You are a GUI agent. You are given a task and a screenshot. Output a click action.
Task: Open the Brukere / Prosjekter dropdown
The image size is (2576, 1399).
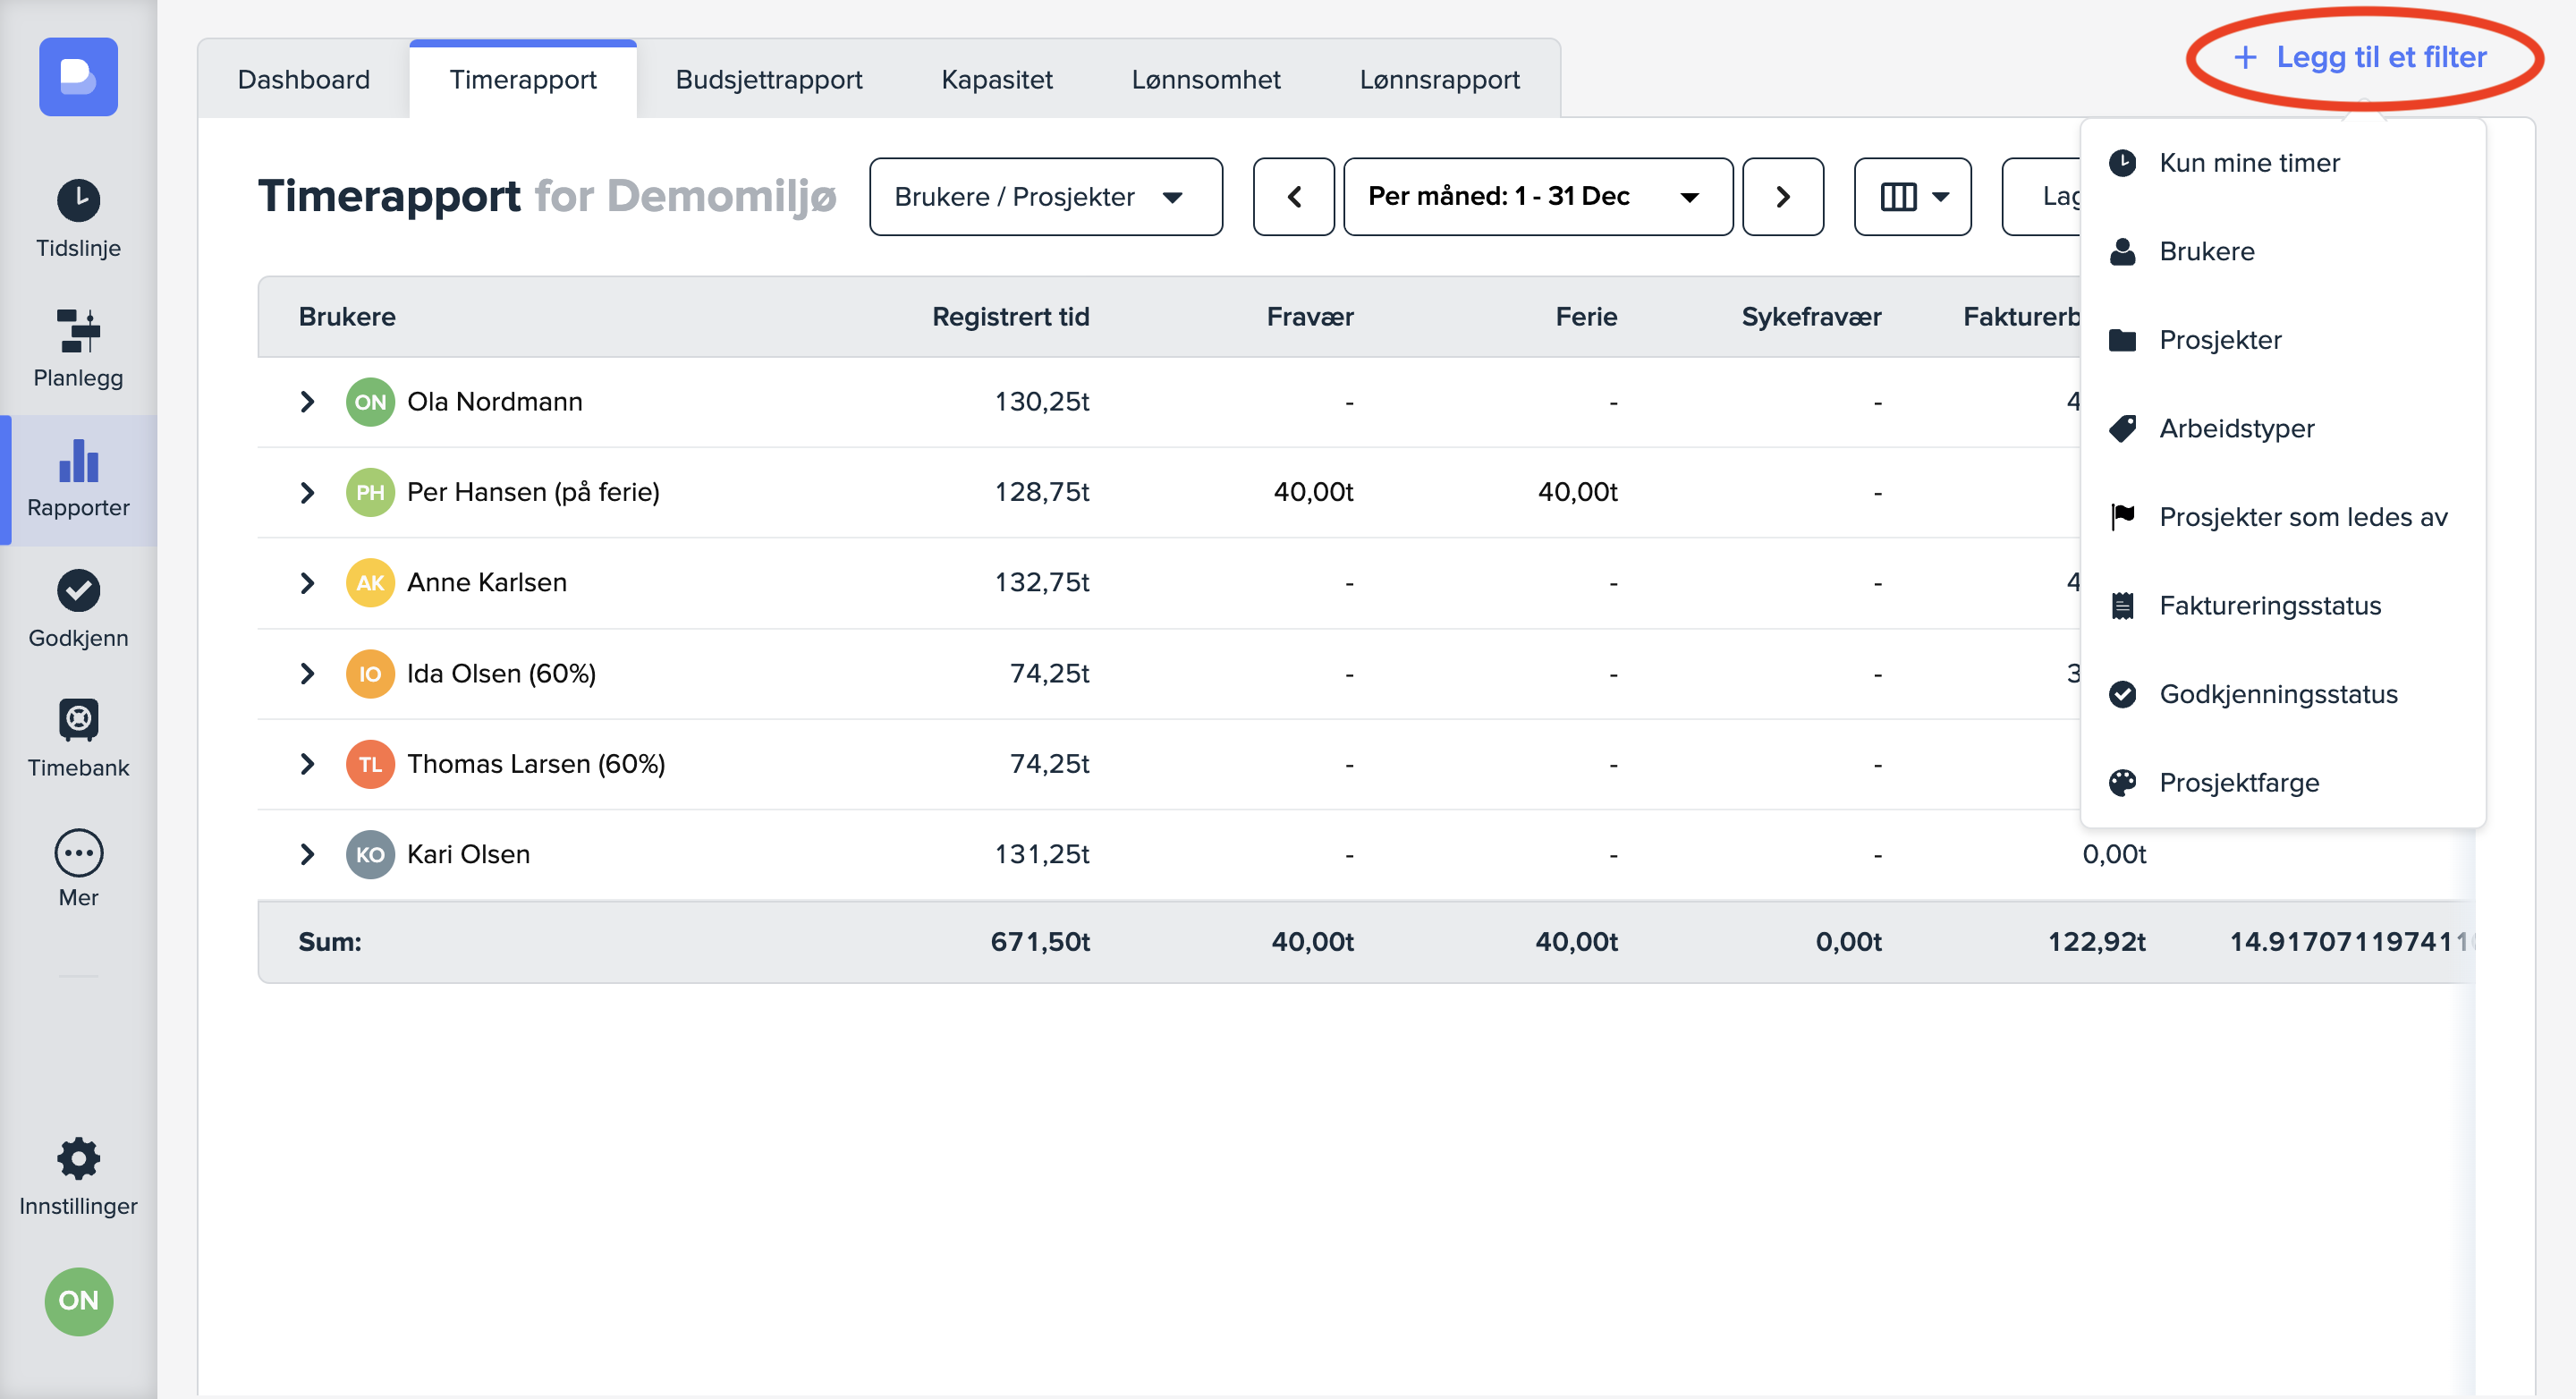[1045, 196]
